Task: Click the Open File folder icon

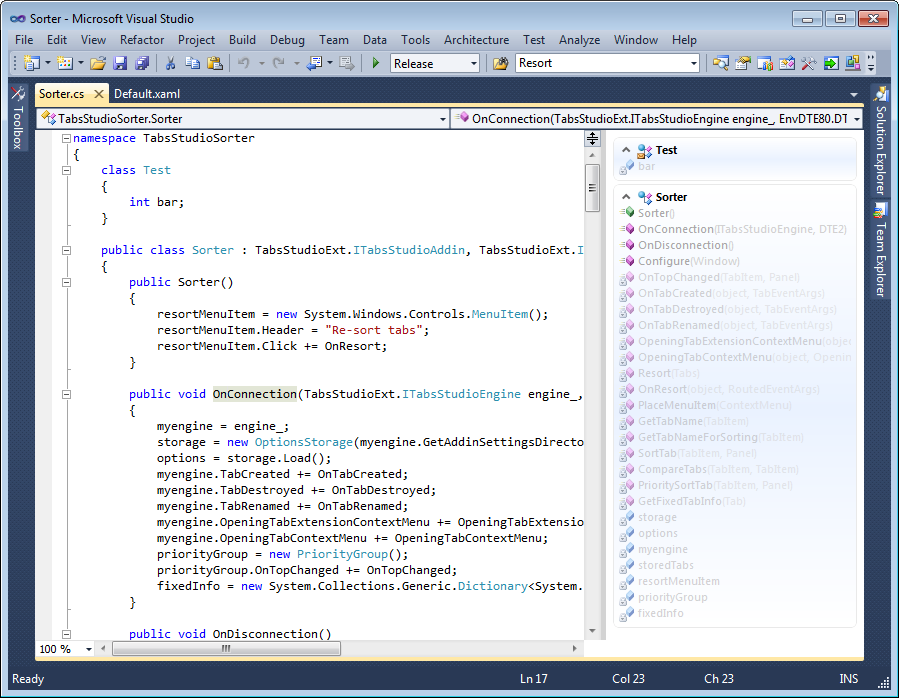Action: pyautogui.click(x=97, y=63)
